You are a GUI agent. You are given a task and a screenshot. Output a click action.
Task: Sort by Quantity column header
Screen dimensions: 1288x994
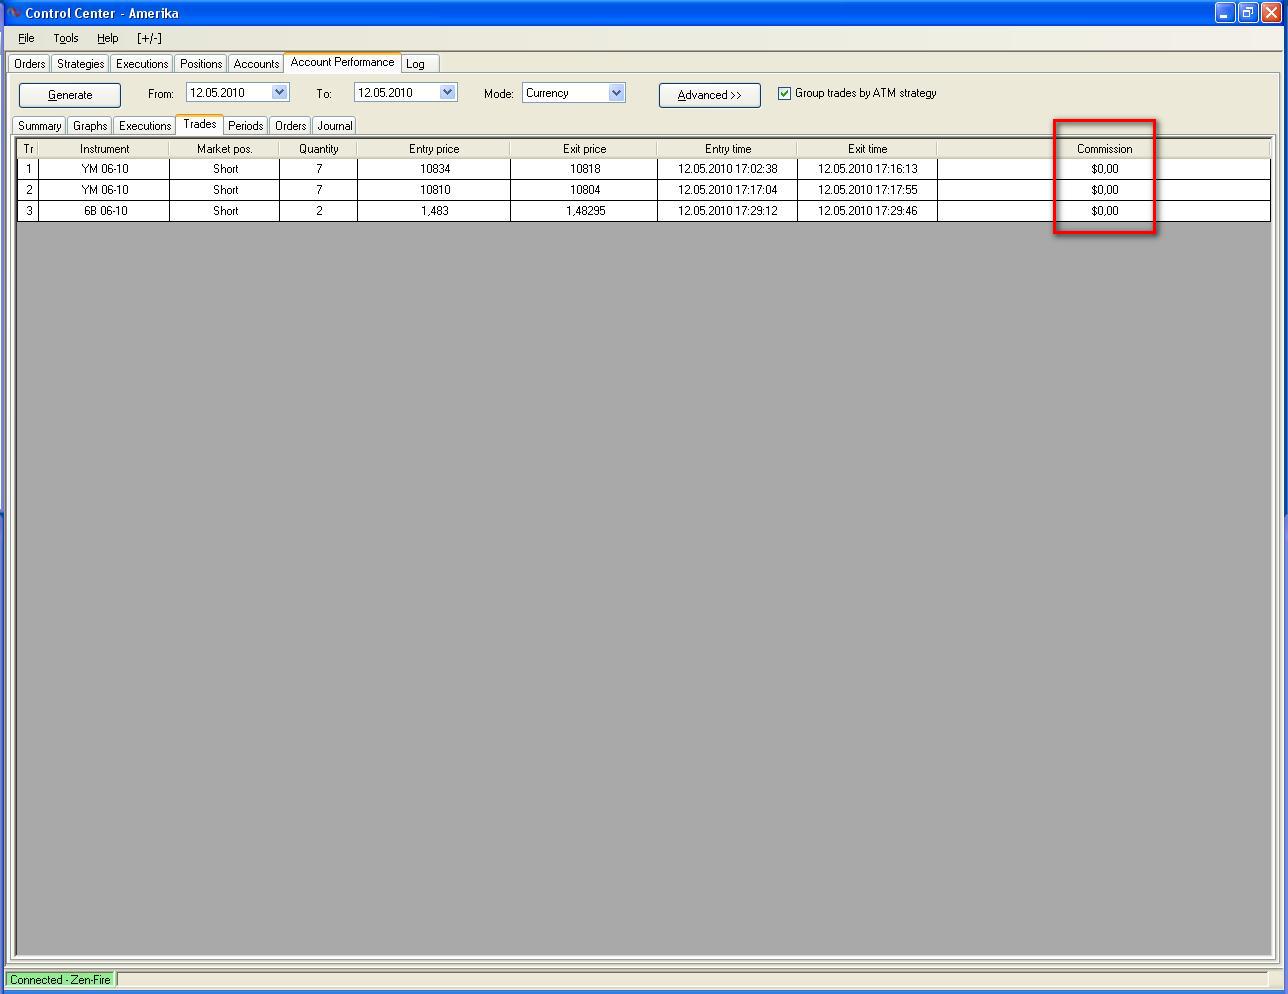tap(318, 149)
